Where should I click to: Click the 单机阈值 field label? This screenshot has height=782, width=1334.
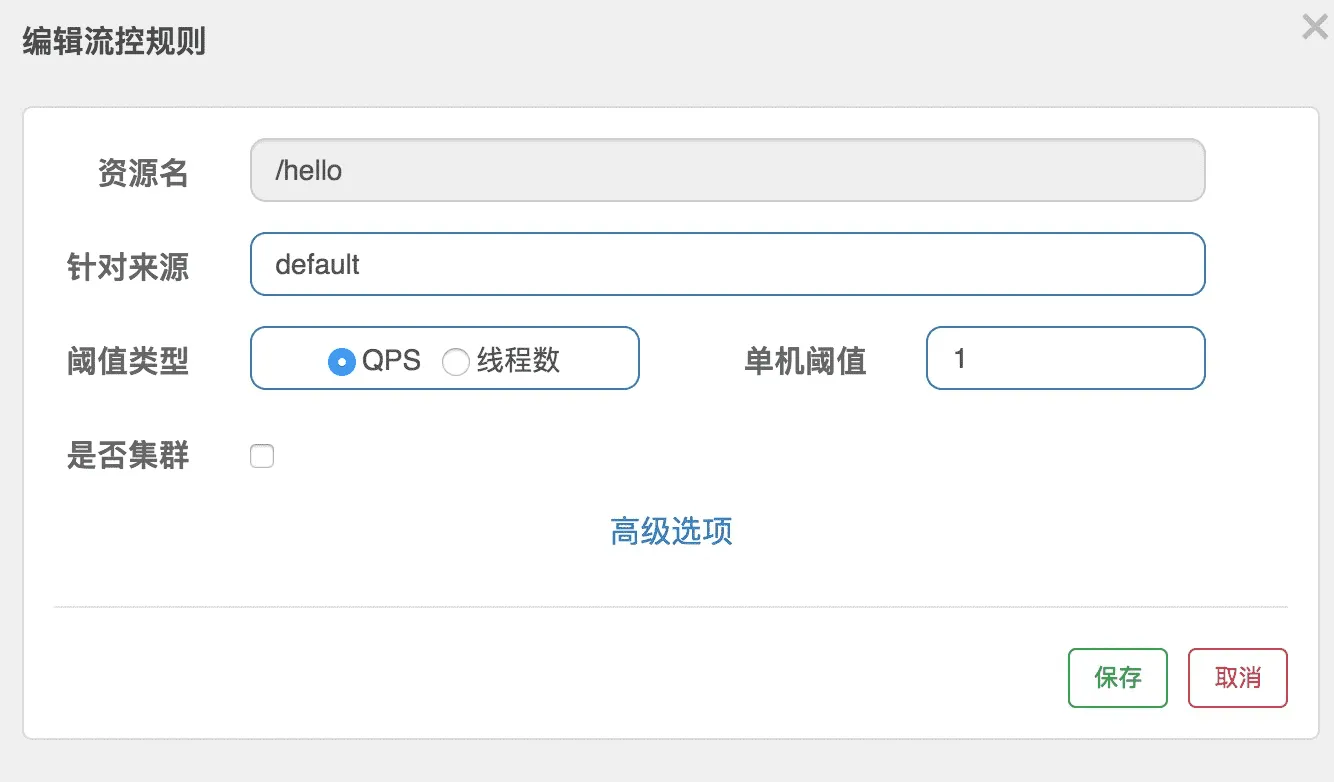805,360
